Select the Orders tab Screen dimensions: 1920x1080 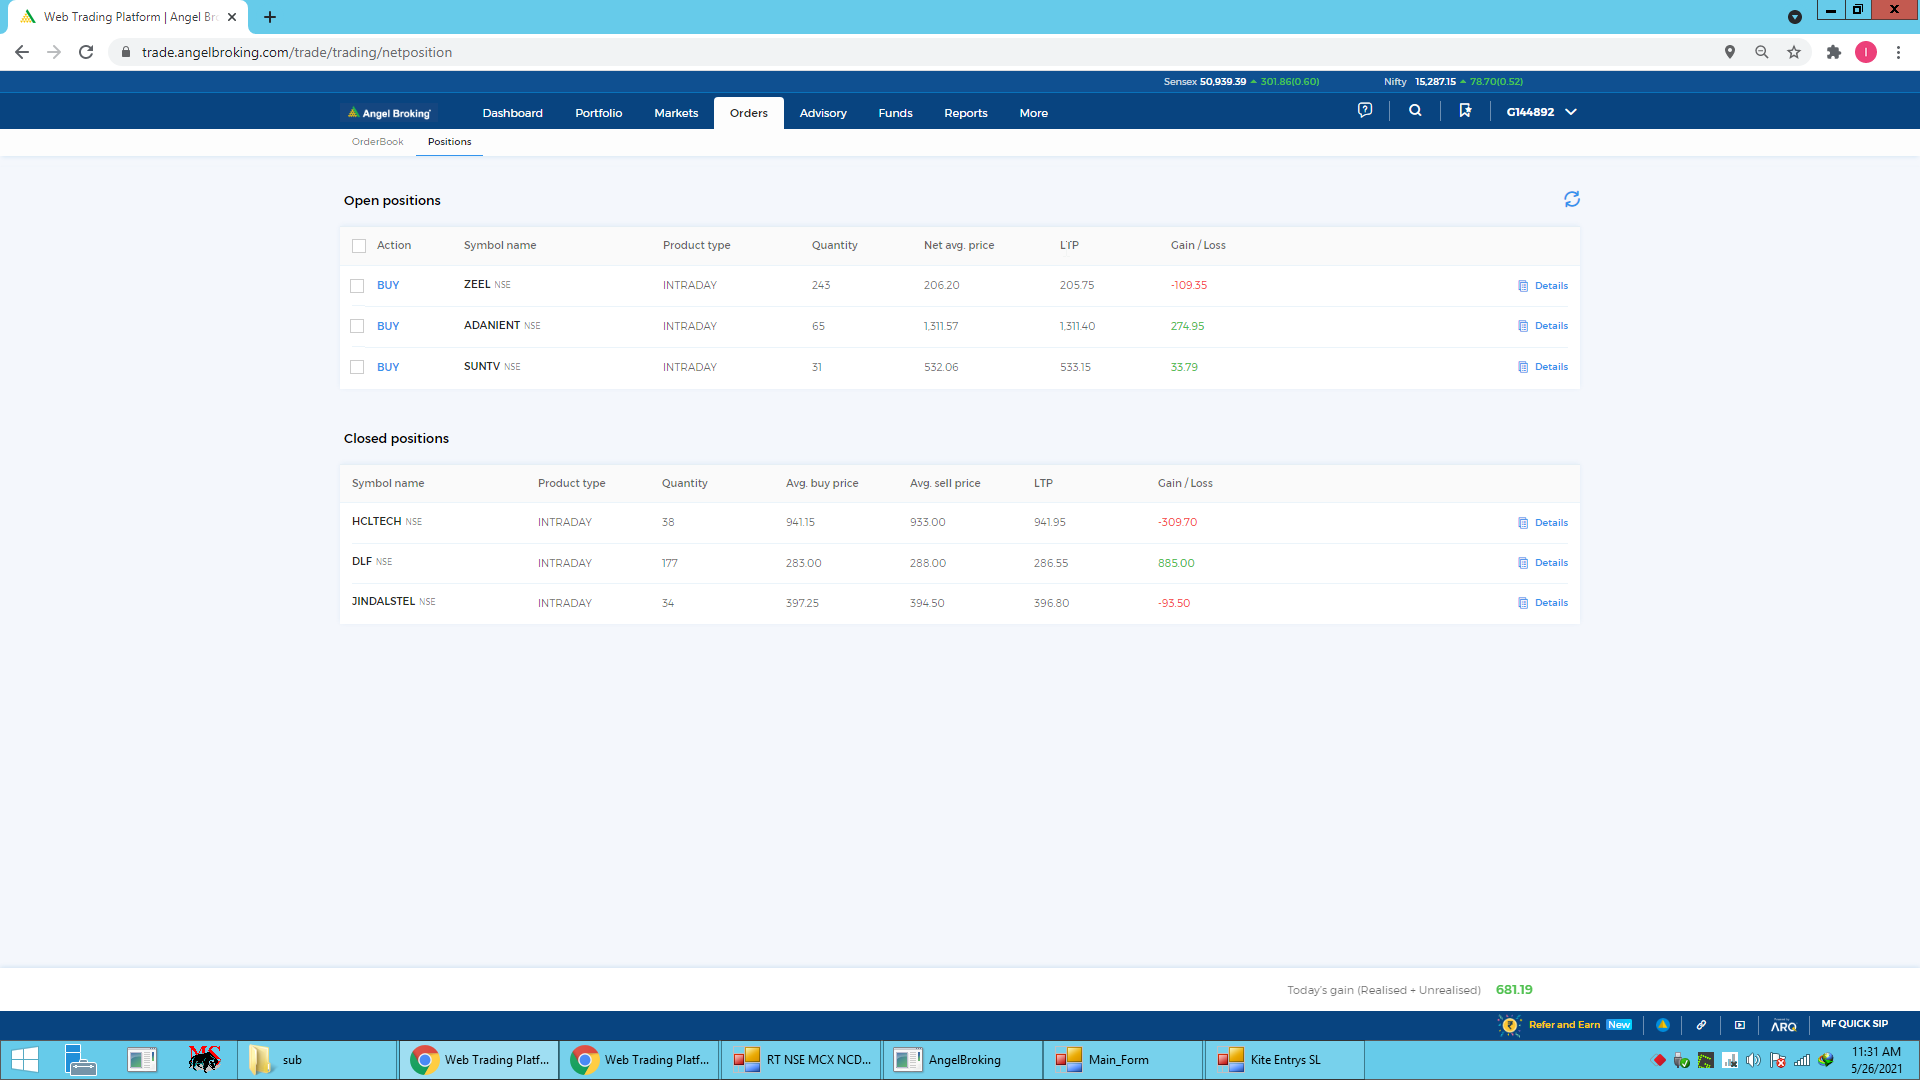[748, 113]
